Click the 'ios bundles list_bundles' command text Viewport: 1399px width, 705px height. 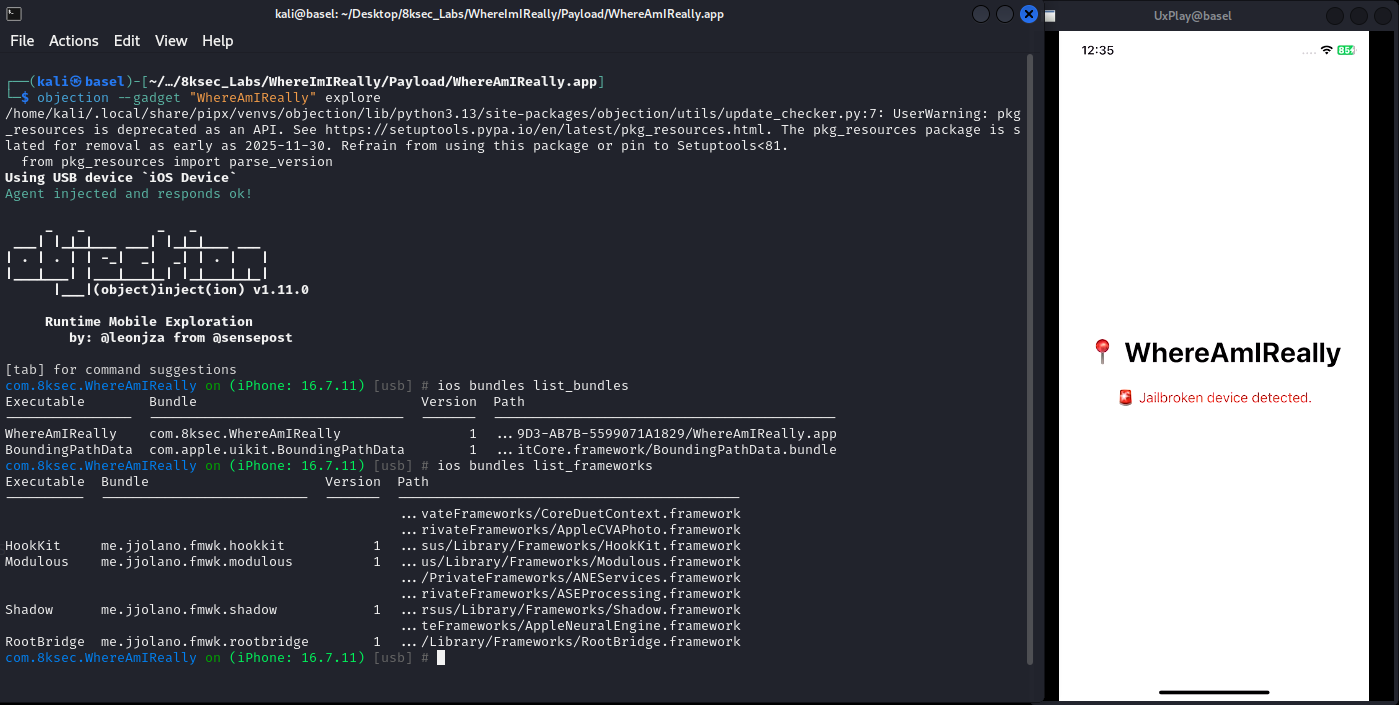tap(533, 386)
